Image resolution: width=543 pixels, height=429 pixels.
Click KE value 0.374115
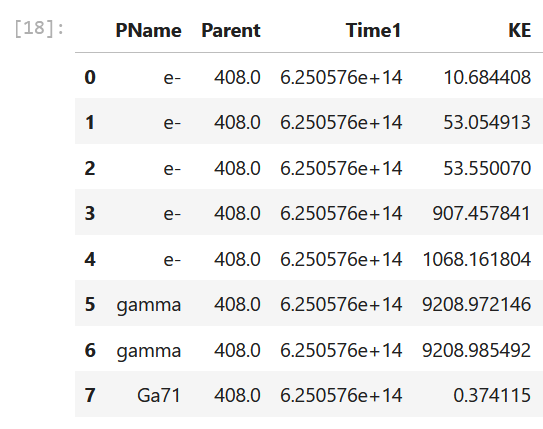pyautogui.click(x=492, y=395)
